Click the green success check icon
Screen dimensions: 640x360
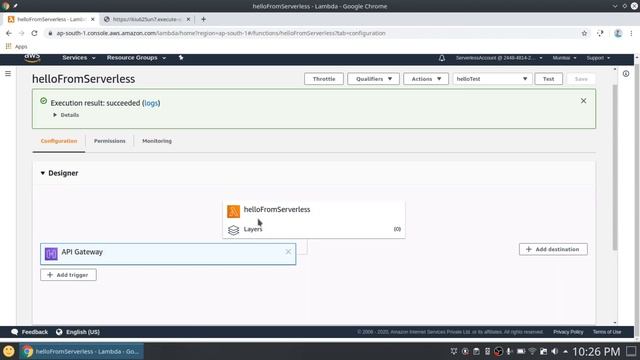[44, 101]
